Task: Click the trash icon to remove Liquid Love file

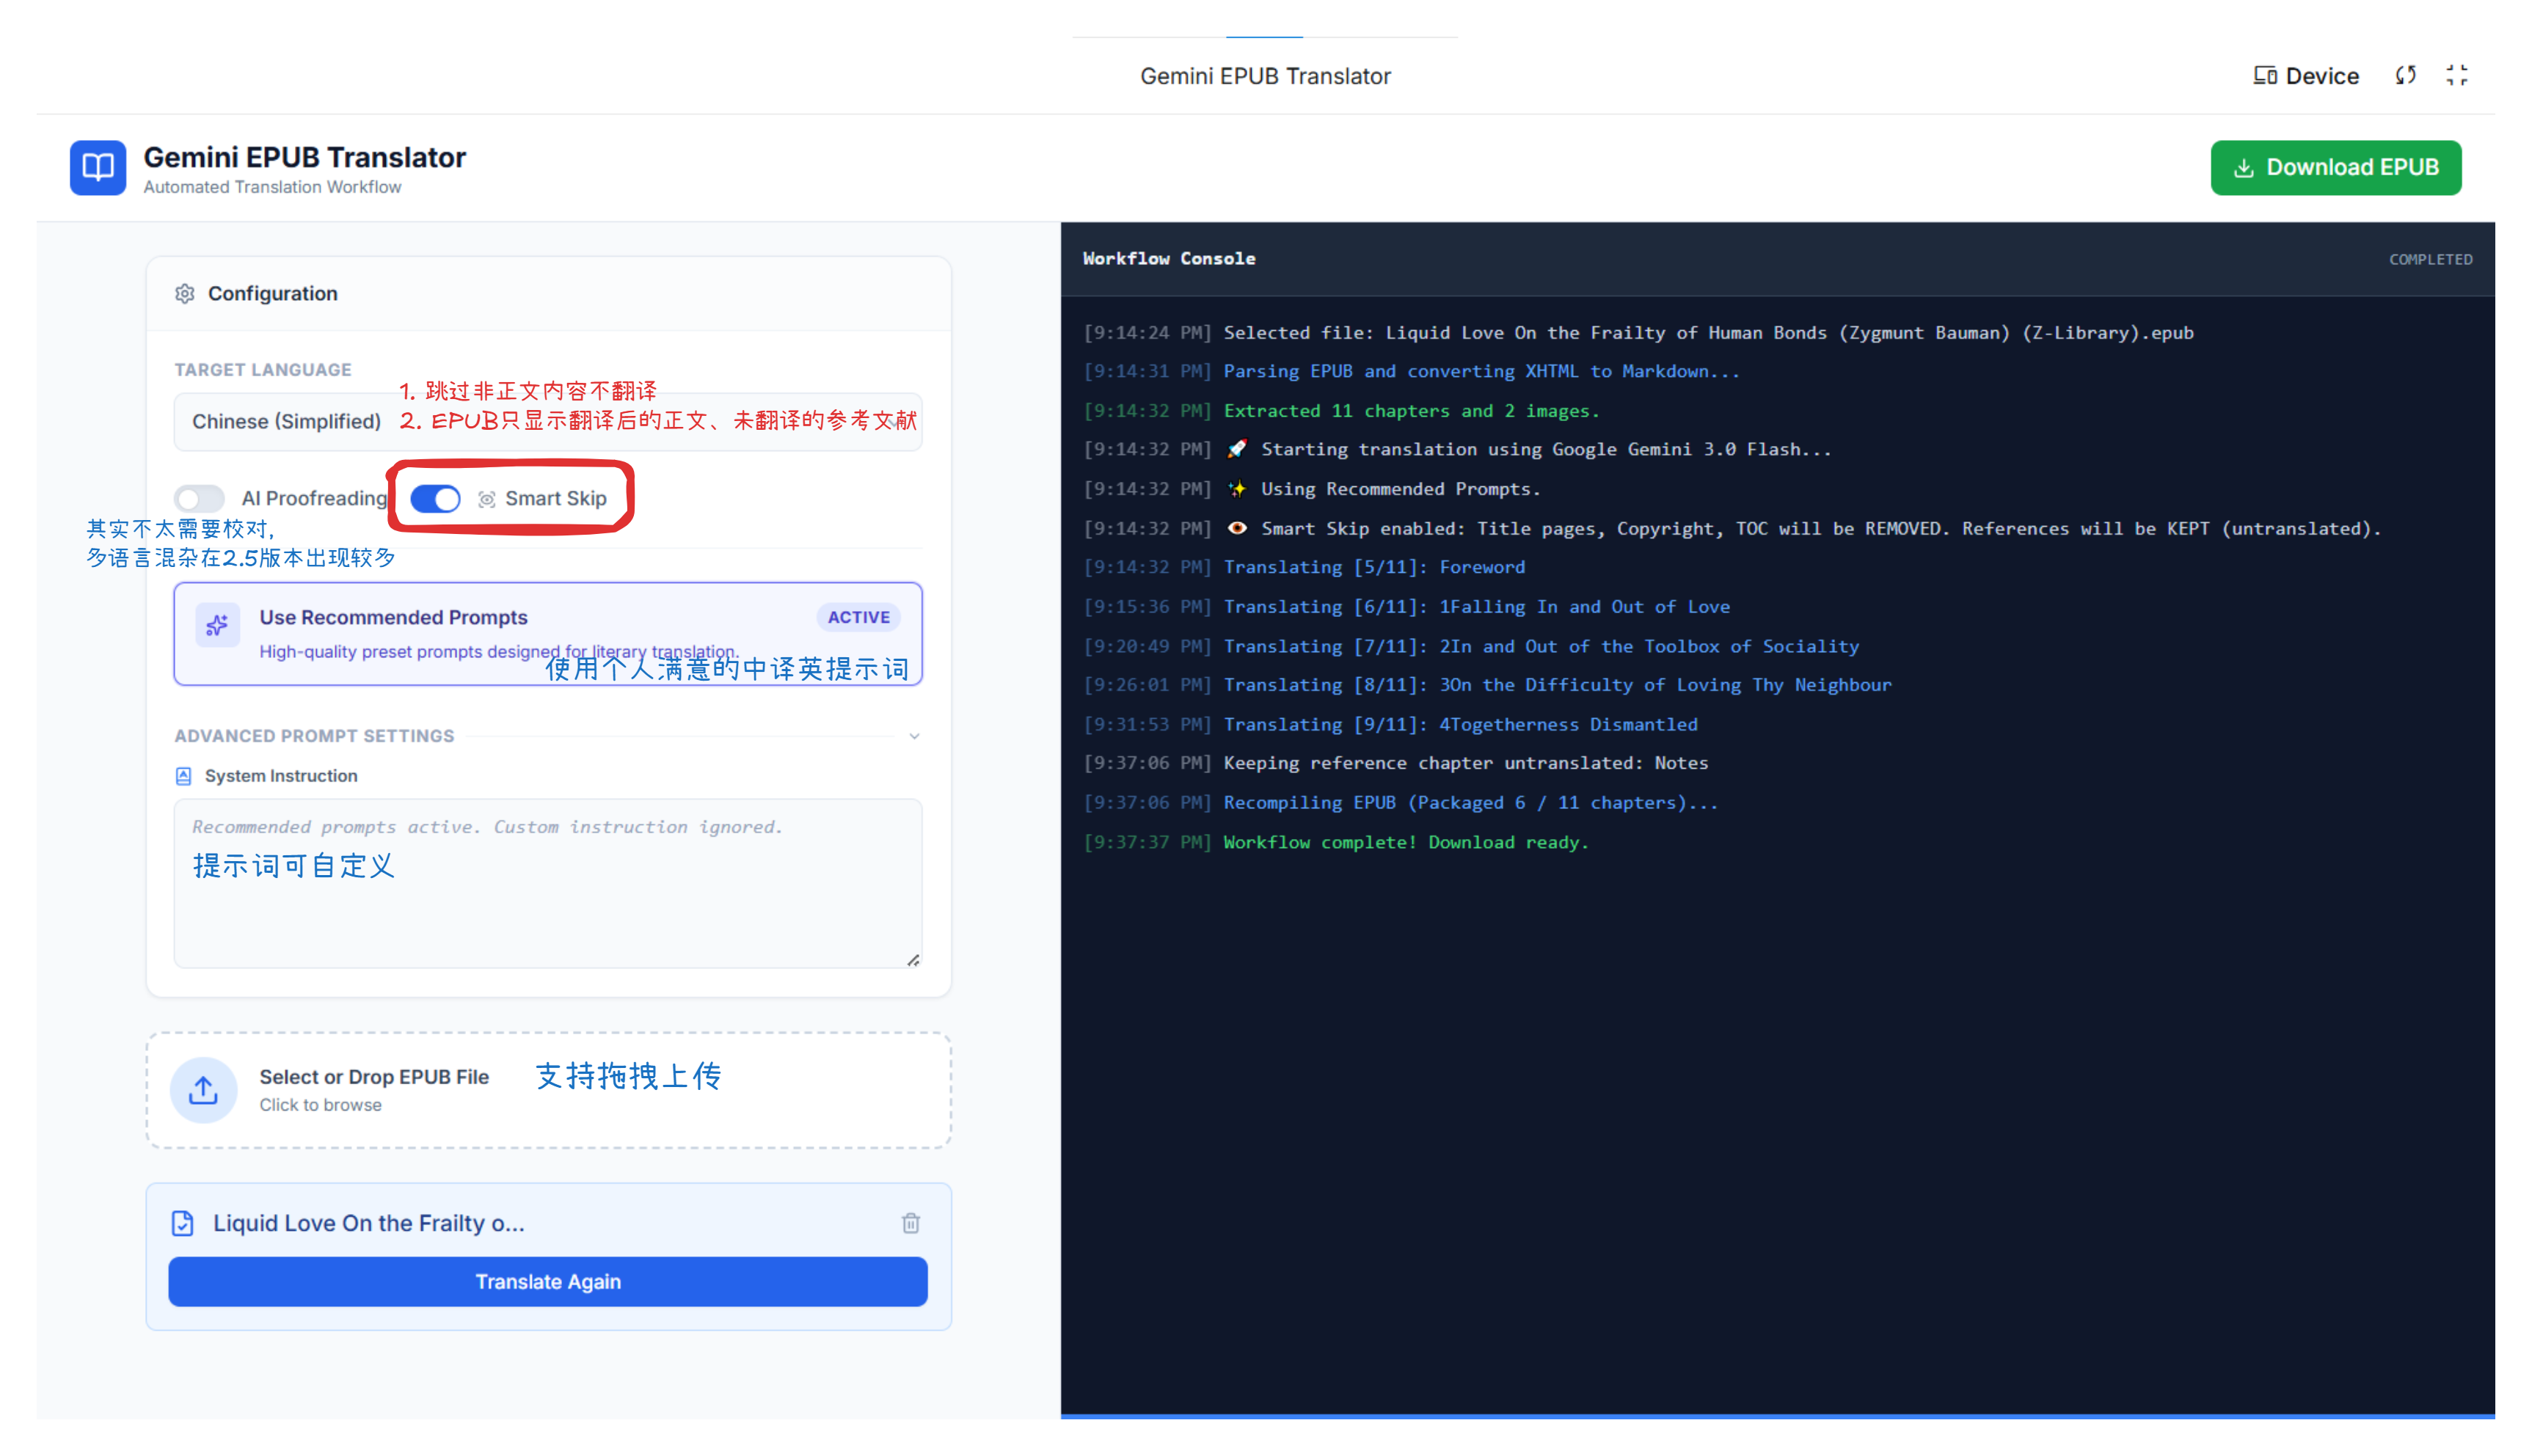Action: pyautogui.click(x=910, y=1223)
